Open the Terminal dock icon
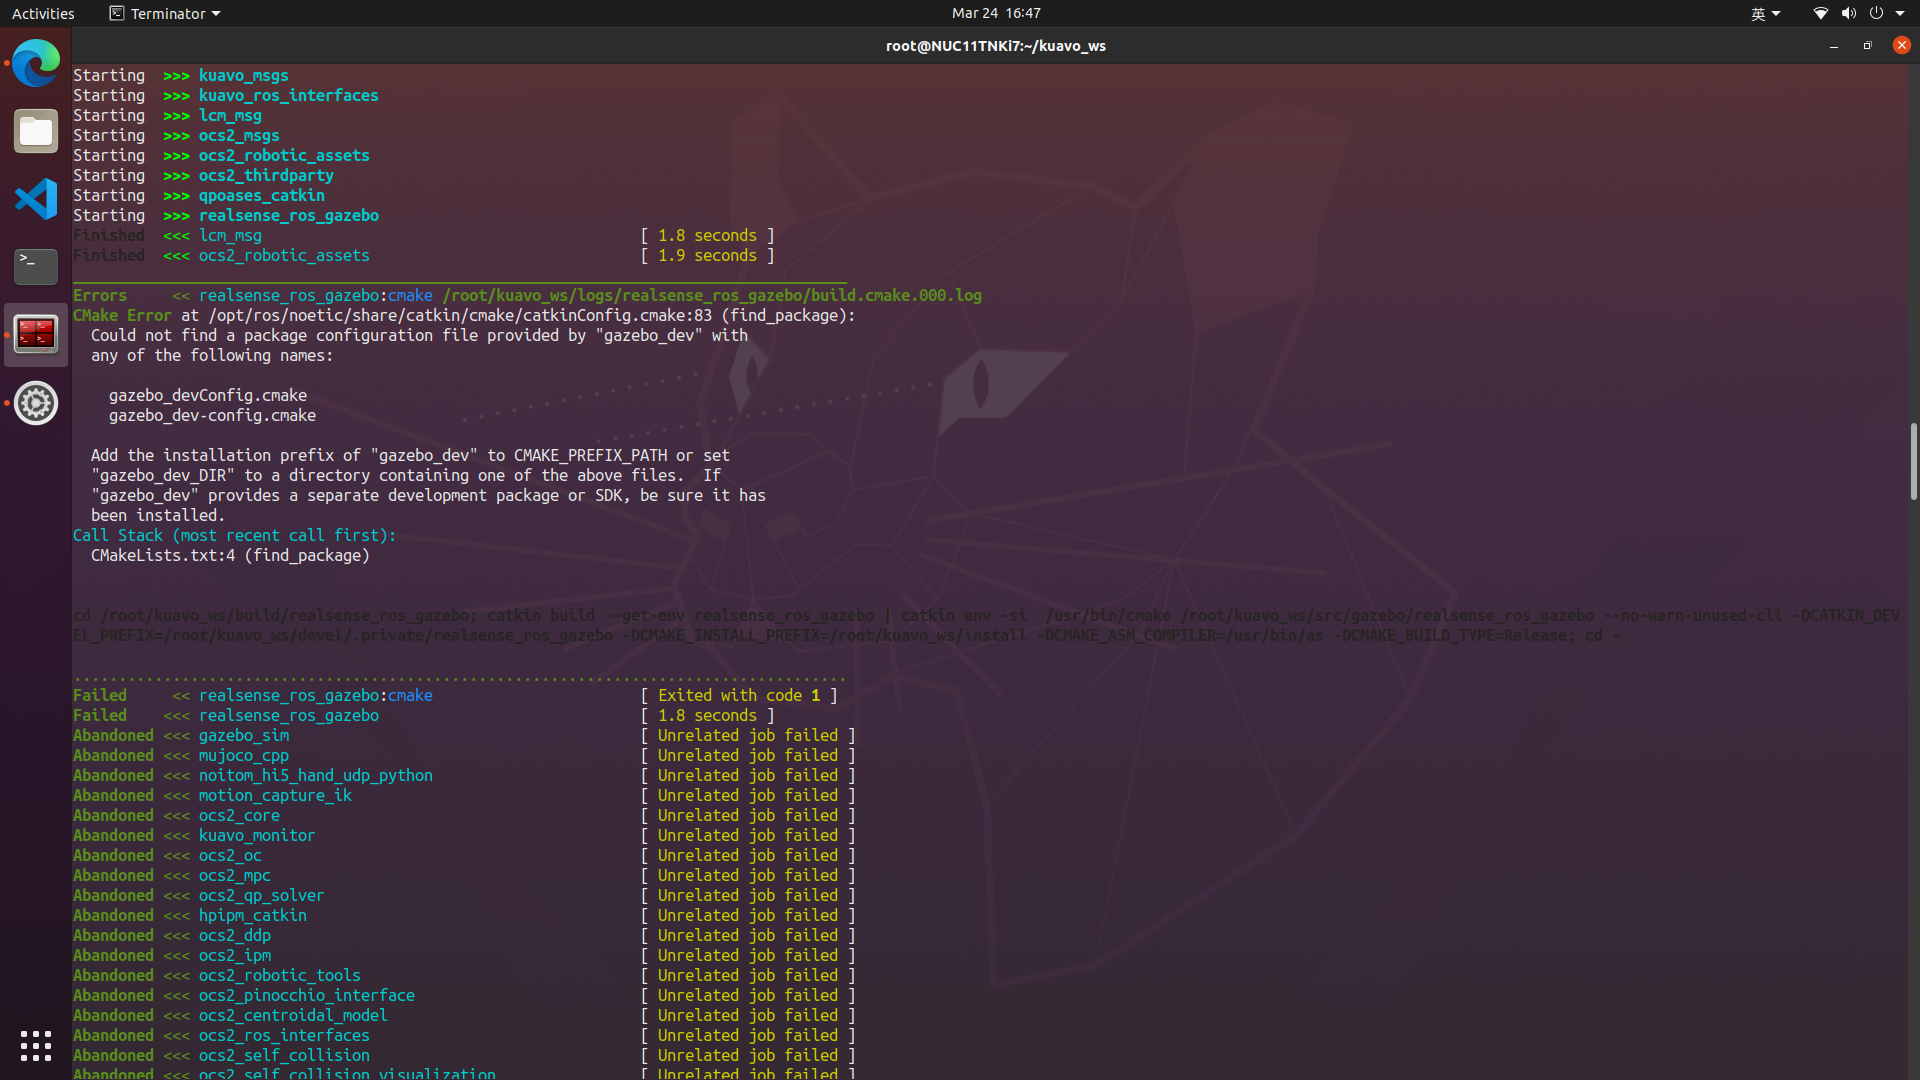This screenshot has height=1080, width=1920. pos(36,266)
